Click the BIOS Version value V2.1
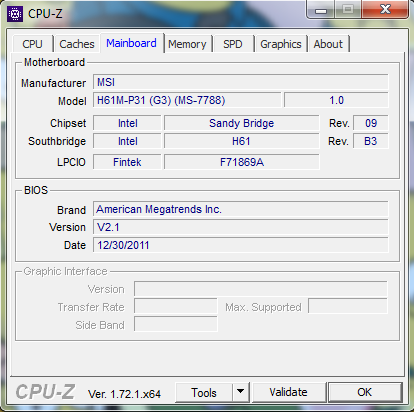 (x=241, y=227)
